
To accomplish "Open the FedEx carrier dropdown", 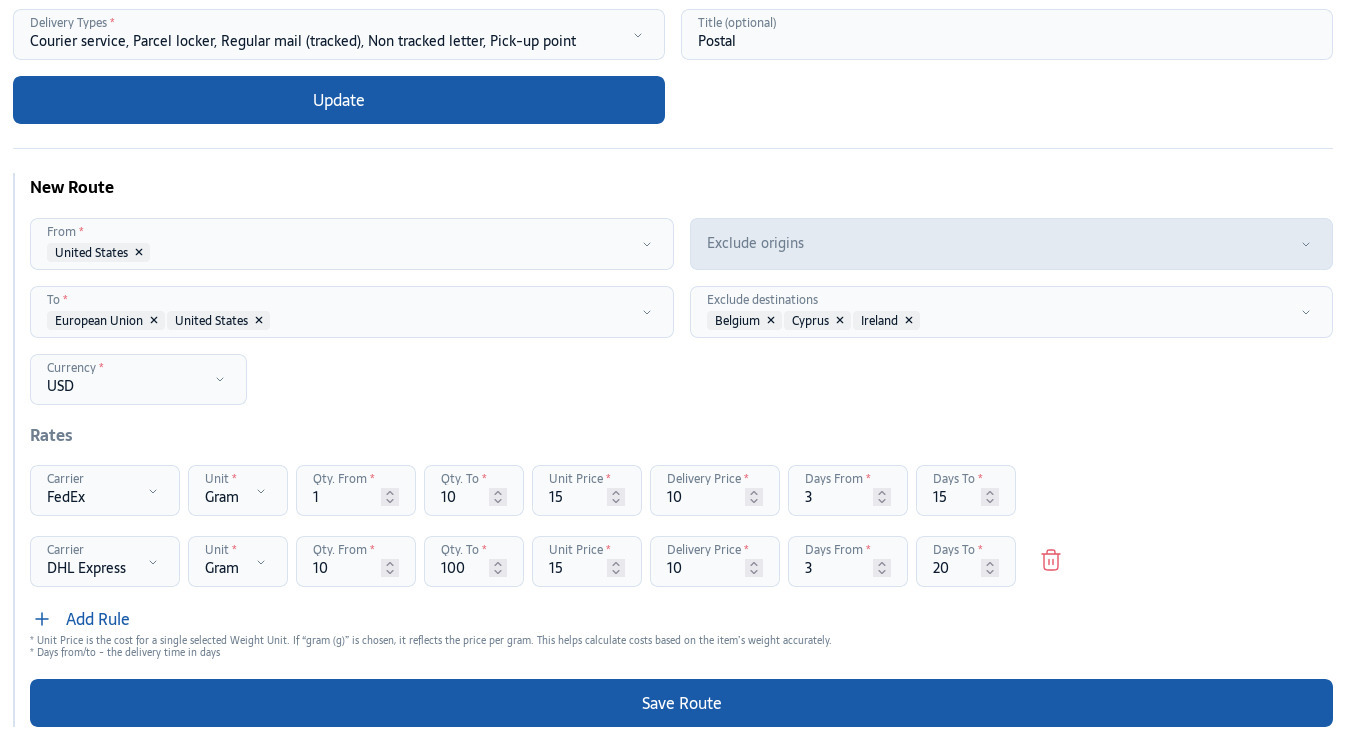I will (105, 491).
